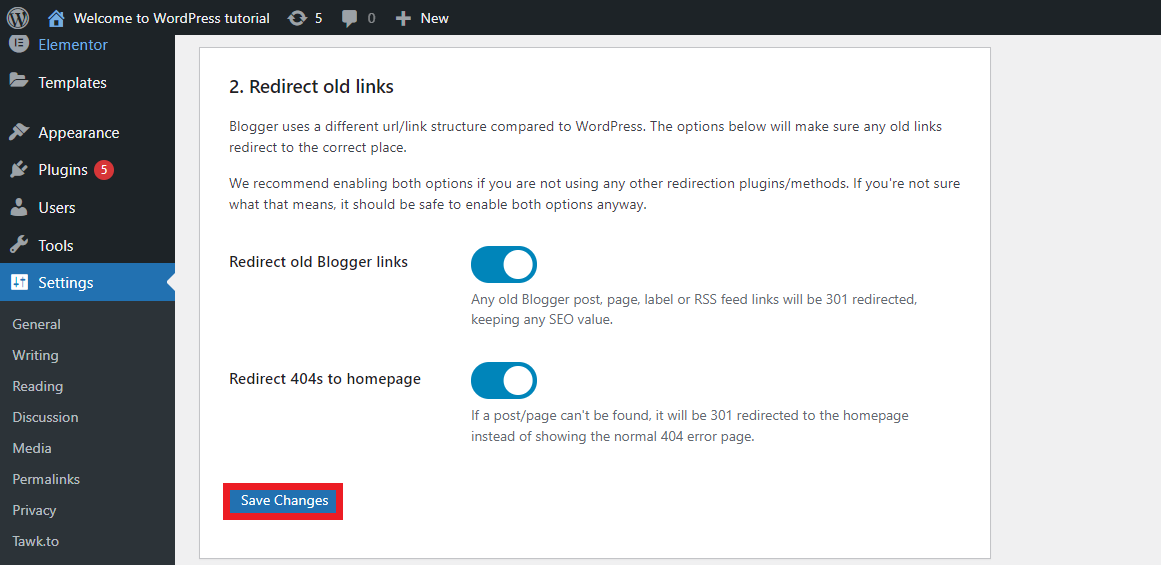The height and width of the screenshot is (565, 1161).
Task: Click the Plugins plug icon
Action: click(19, 170)
